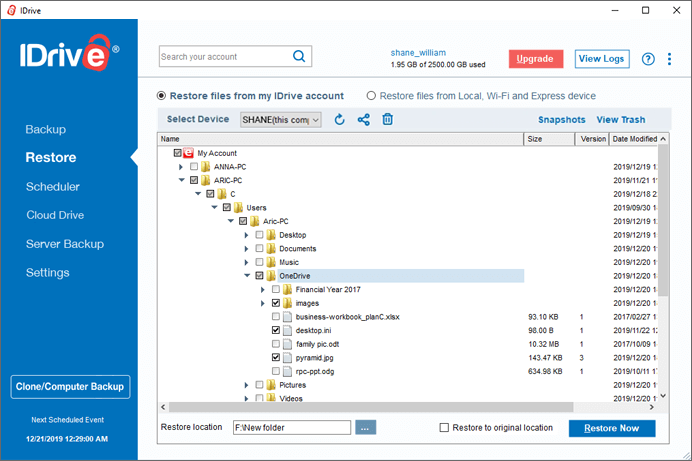Expand the ANNA-PC tree node
This screenshot has width=692, height=461.
(x=181, y=167)
